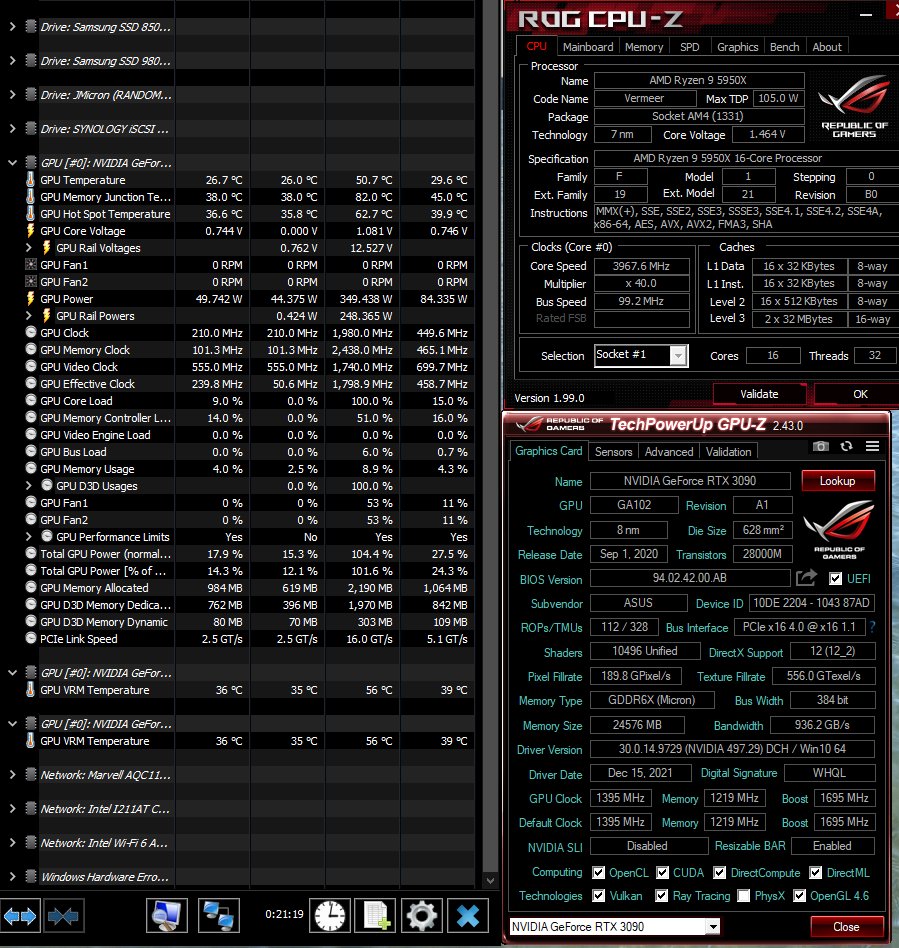
Task: Open the Socket #1 selection dropdown
Action: [x=678, y=356]
